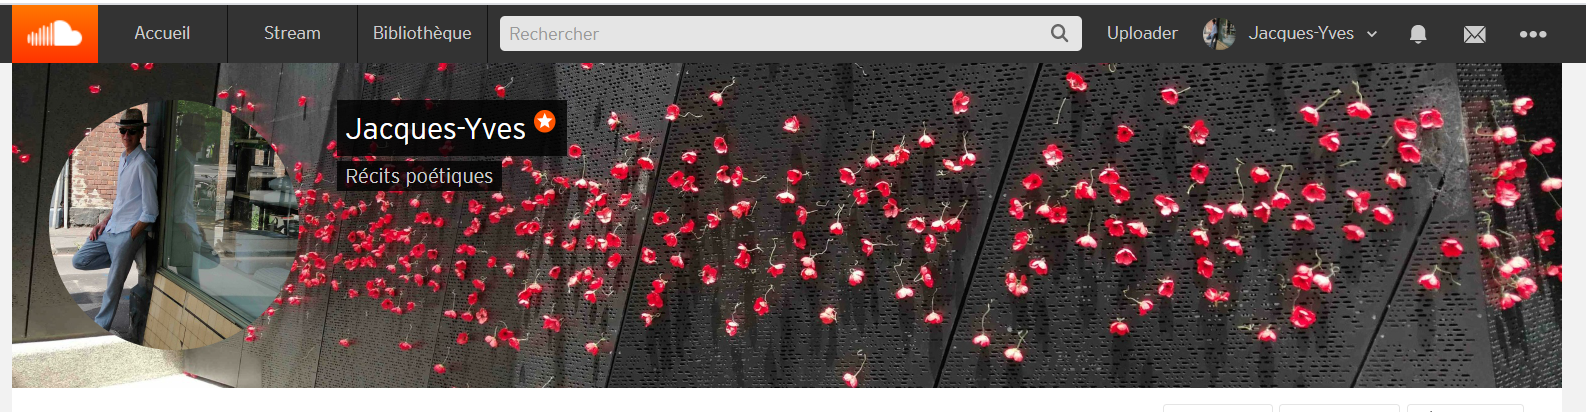This screenshot has height=412, width=1586.
Task: Open the messages envelope icon
Action: (x=1474, y=34)
